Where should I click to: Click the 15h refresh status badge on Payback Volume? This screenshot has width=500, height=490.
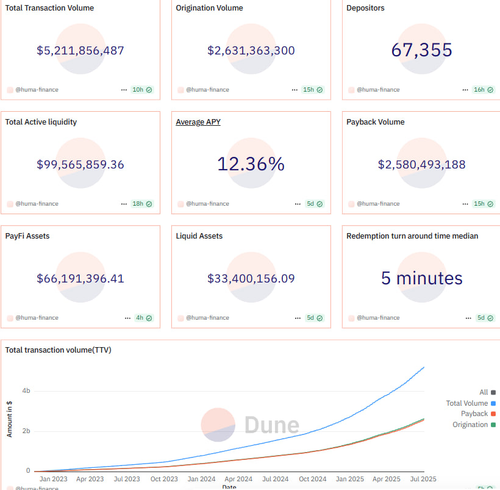tap(483, 204)
